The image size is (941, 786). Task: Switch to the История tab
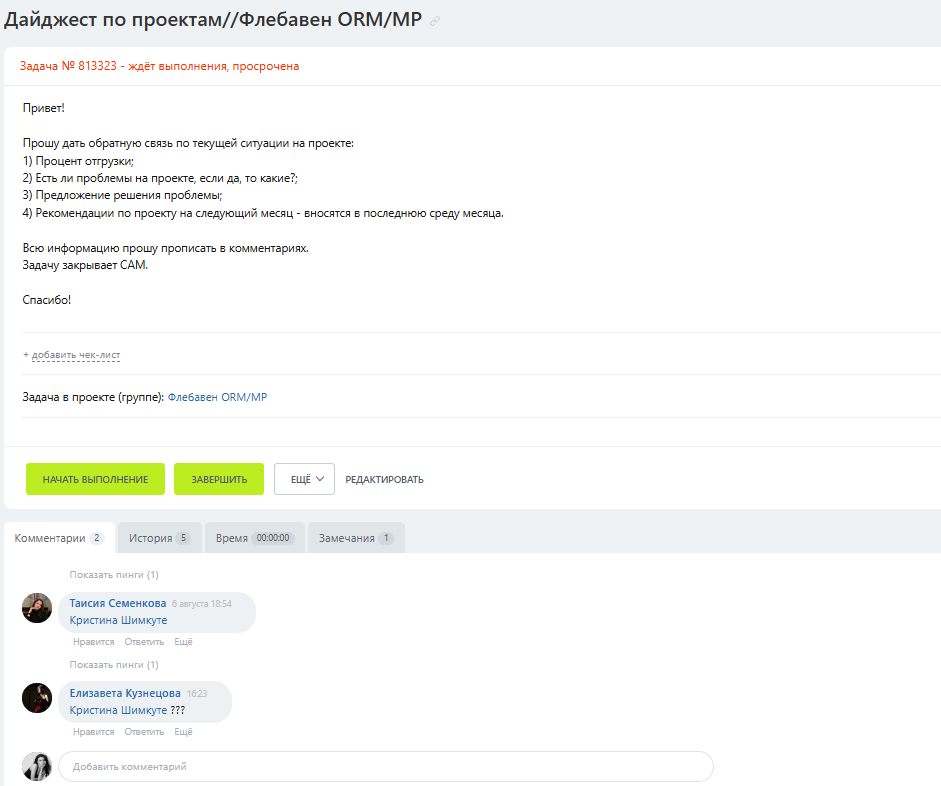pyautogui.click(x=160, y=538)
